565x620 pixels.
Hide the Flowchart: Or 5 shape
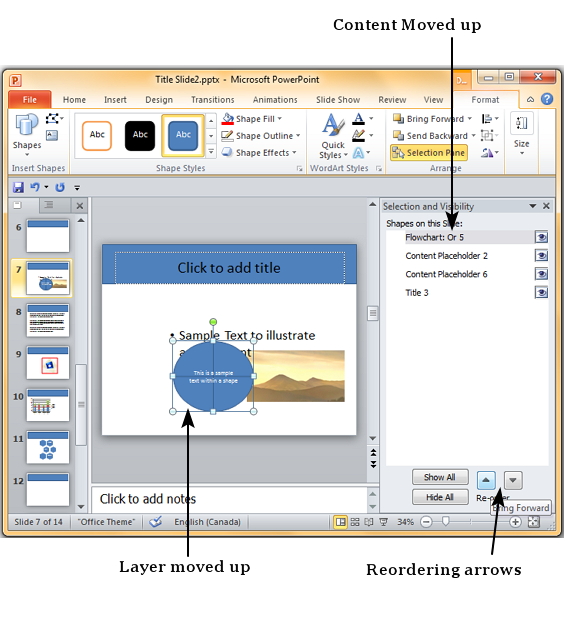click(541, 237)
